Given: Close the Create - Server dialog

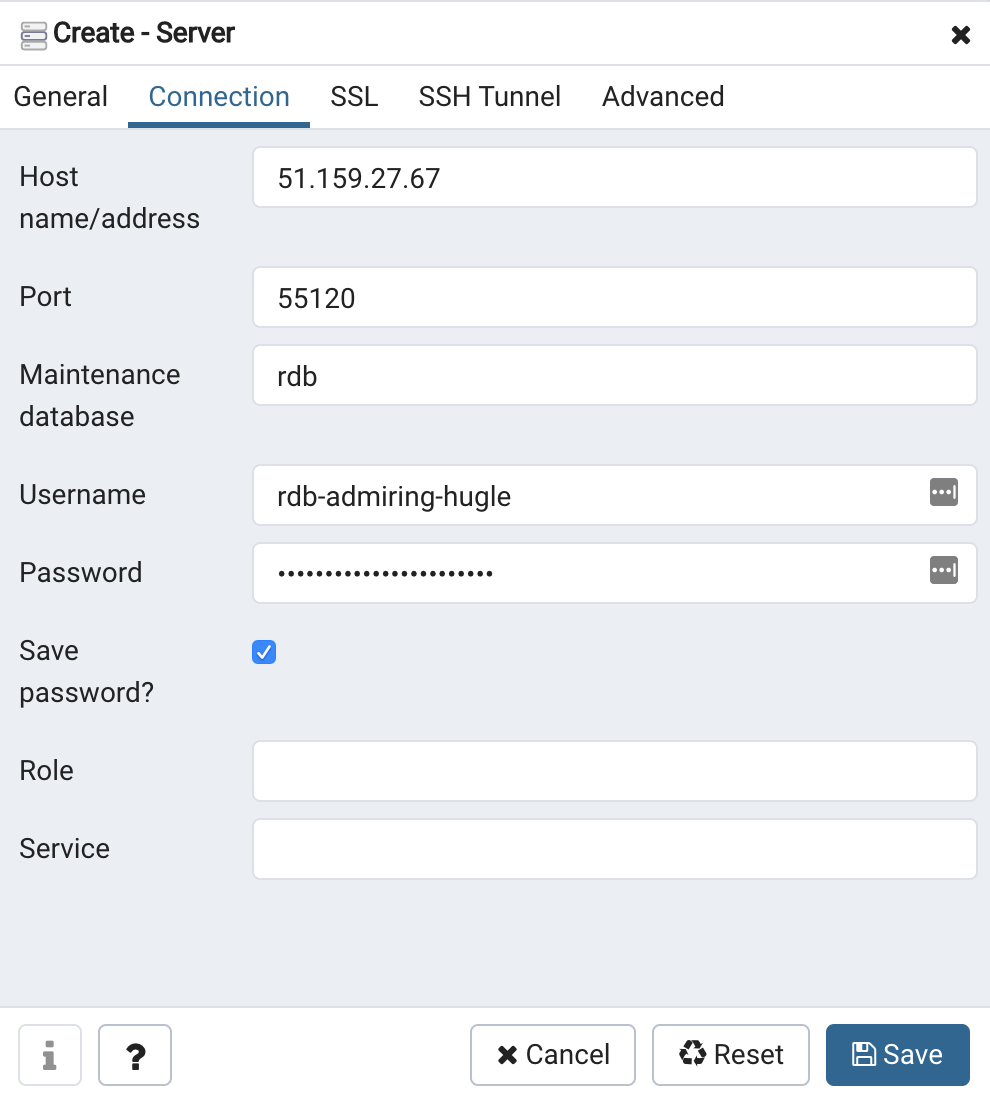Looking at the screenshot, I should (x=960, y=35).
